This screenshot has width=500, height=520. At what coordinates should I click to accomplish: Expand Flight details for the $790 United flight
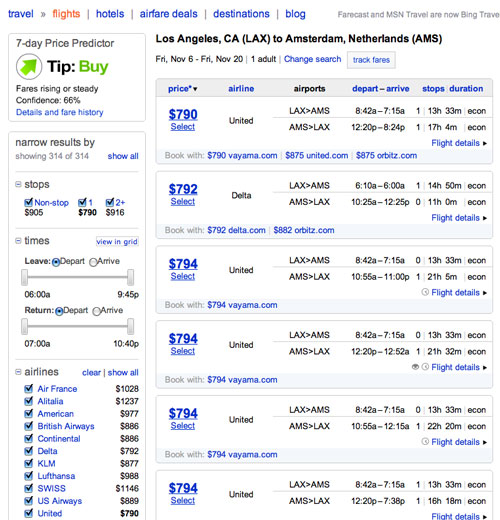coord(459,143)
